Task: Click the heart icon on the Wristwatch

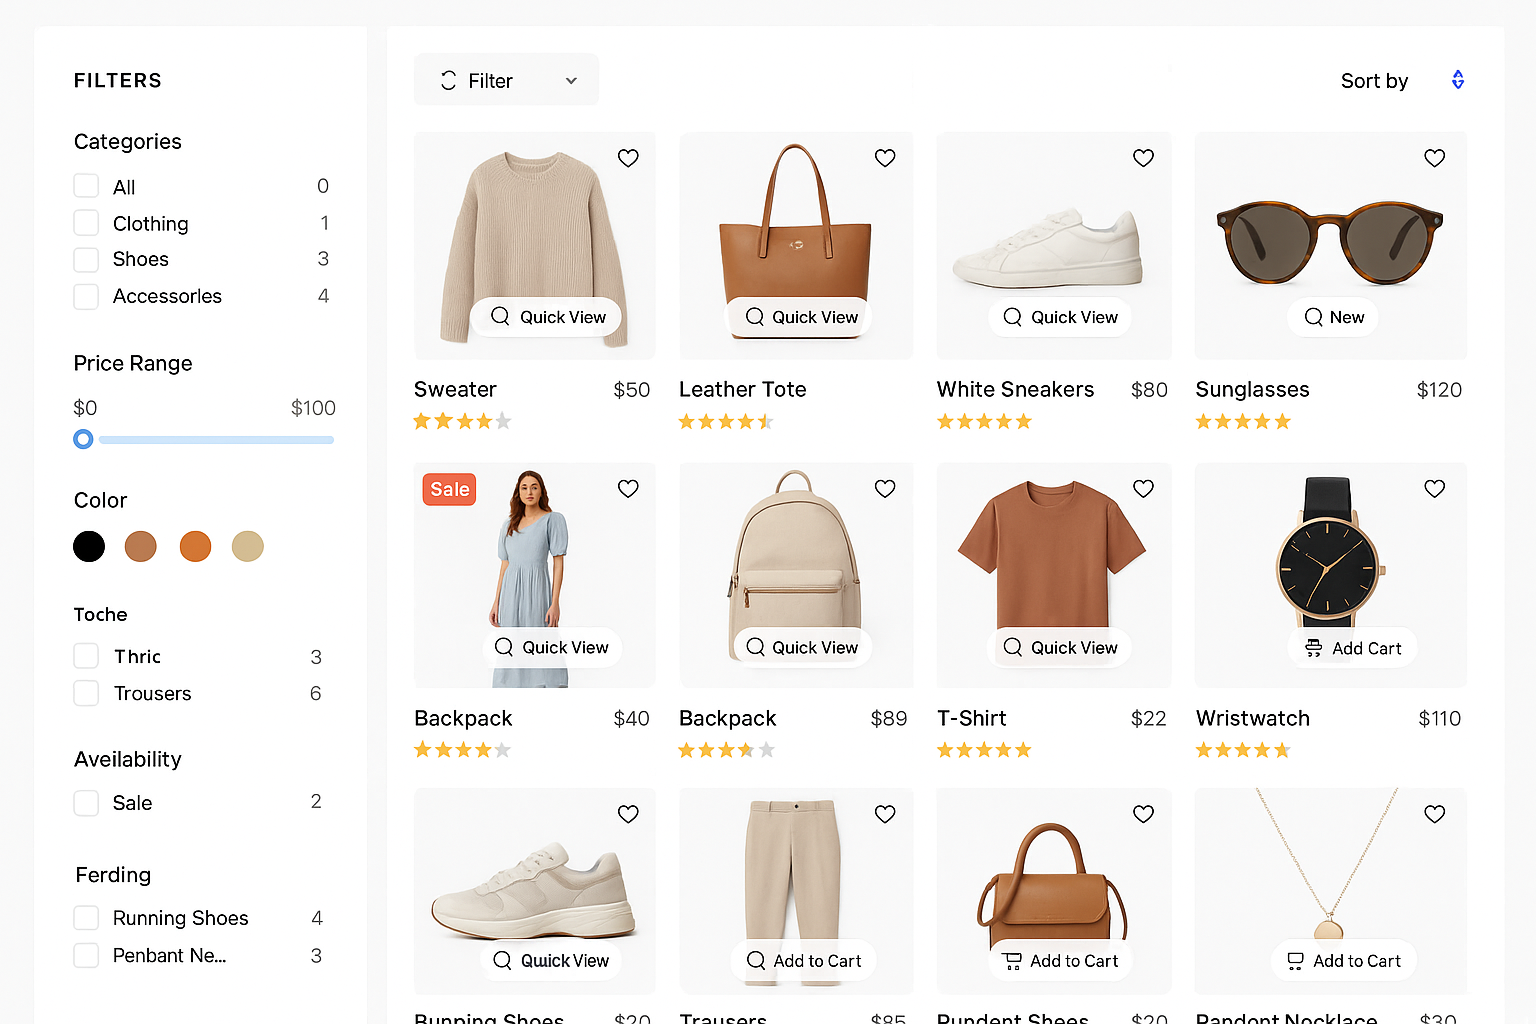Action: click(1434, 488)
